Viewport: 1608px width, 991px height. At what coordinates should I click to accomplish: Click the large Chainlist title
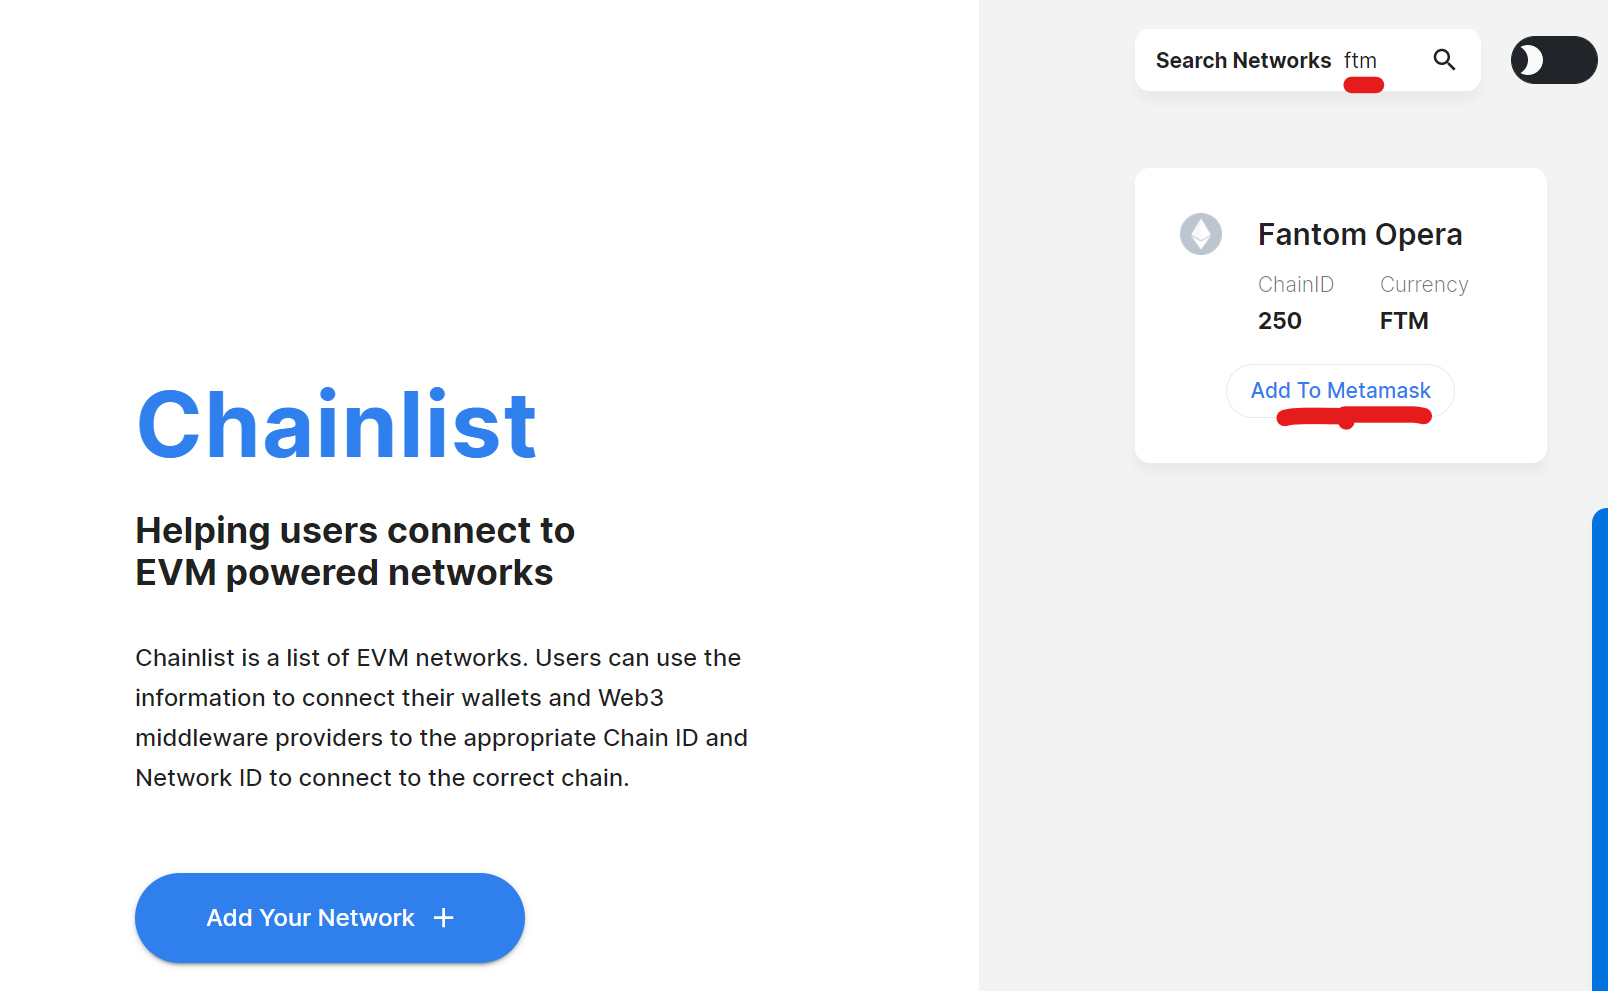point(336,426)
